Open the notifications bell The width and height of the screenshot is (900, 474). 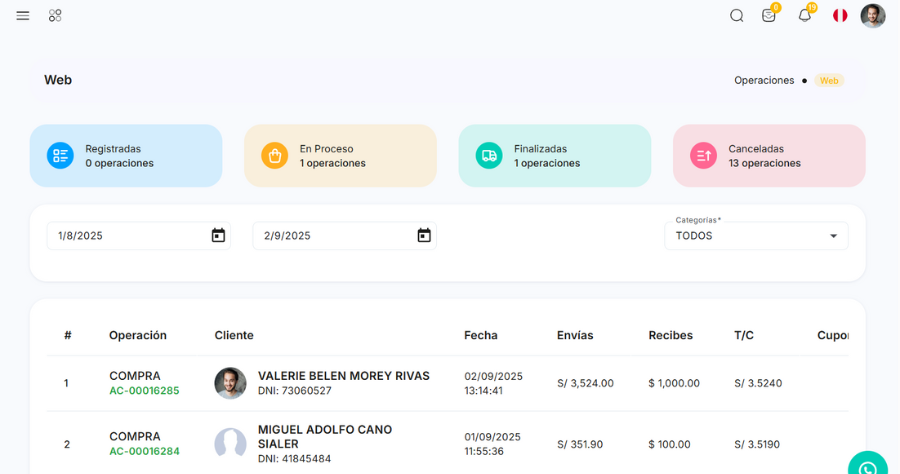804,16
